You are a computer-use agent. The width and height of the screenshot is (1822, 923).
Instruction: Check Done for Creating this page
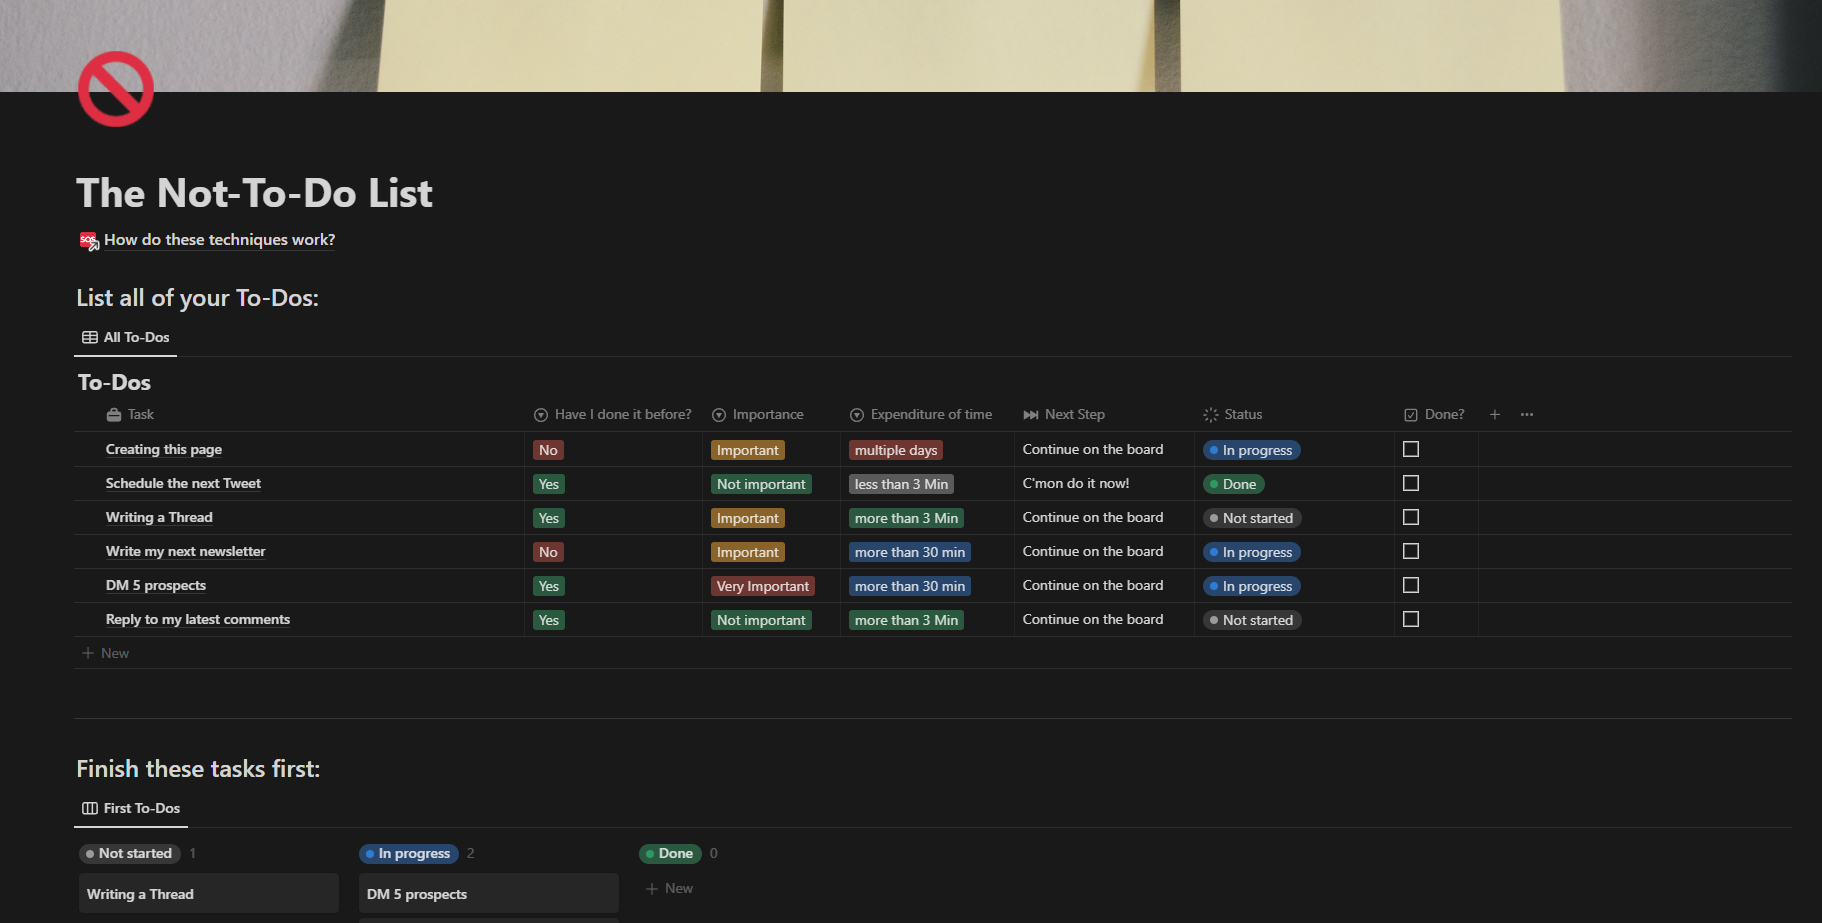[x=1411, y=449]
